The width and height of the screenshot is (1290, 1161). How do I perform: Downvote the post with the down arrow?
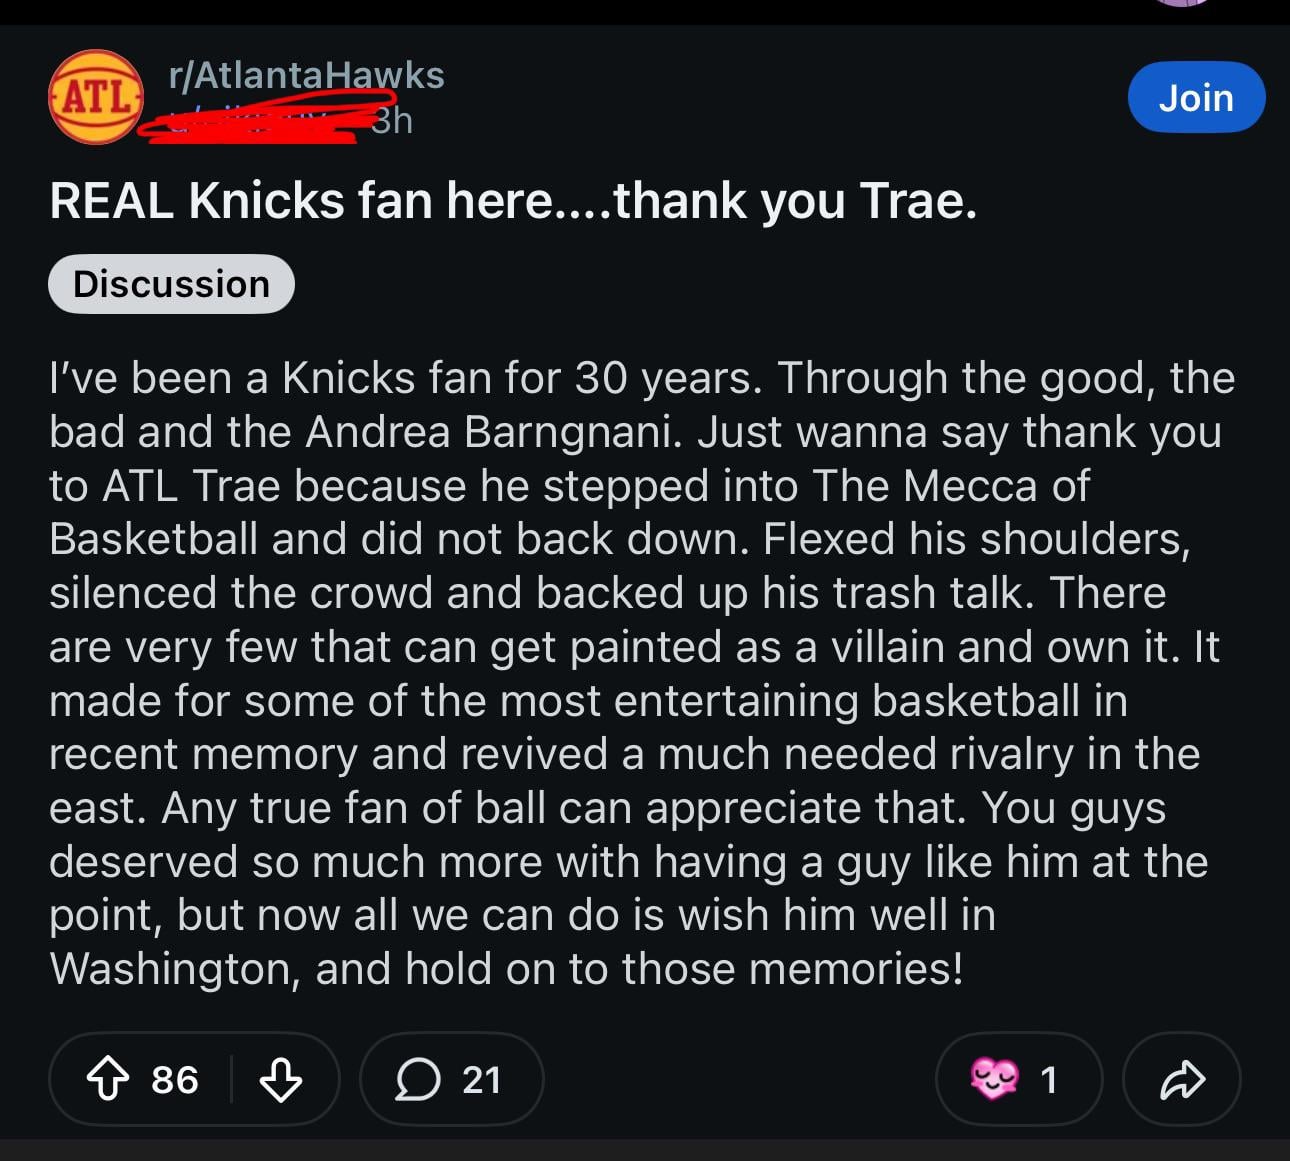point(280,1080)
